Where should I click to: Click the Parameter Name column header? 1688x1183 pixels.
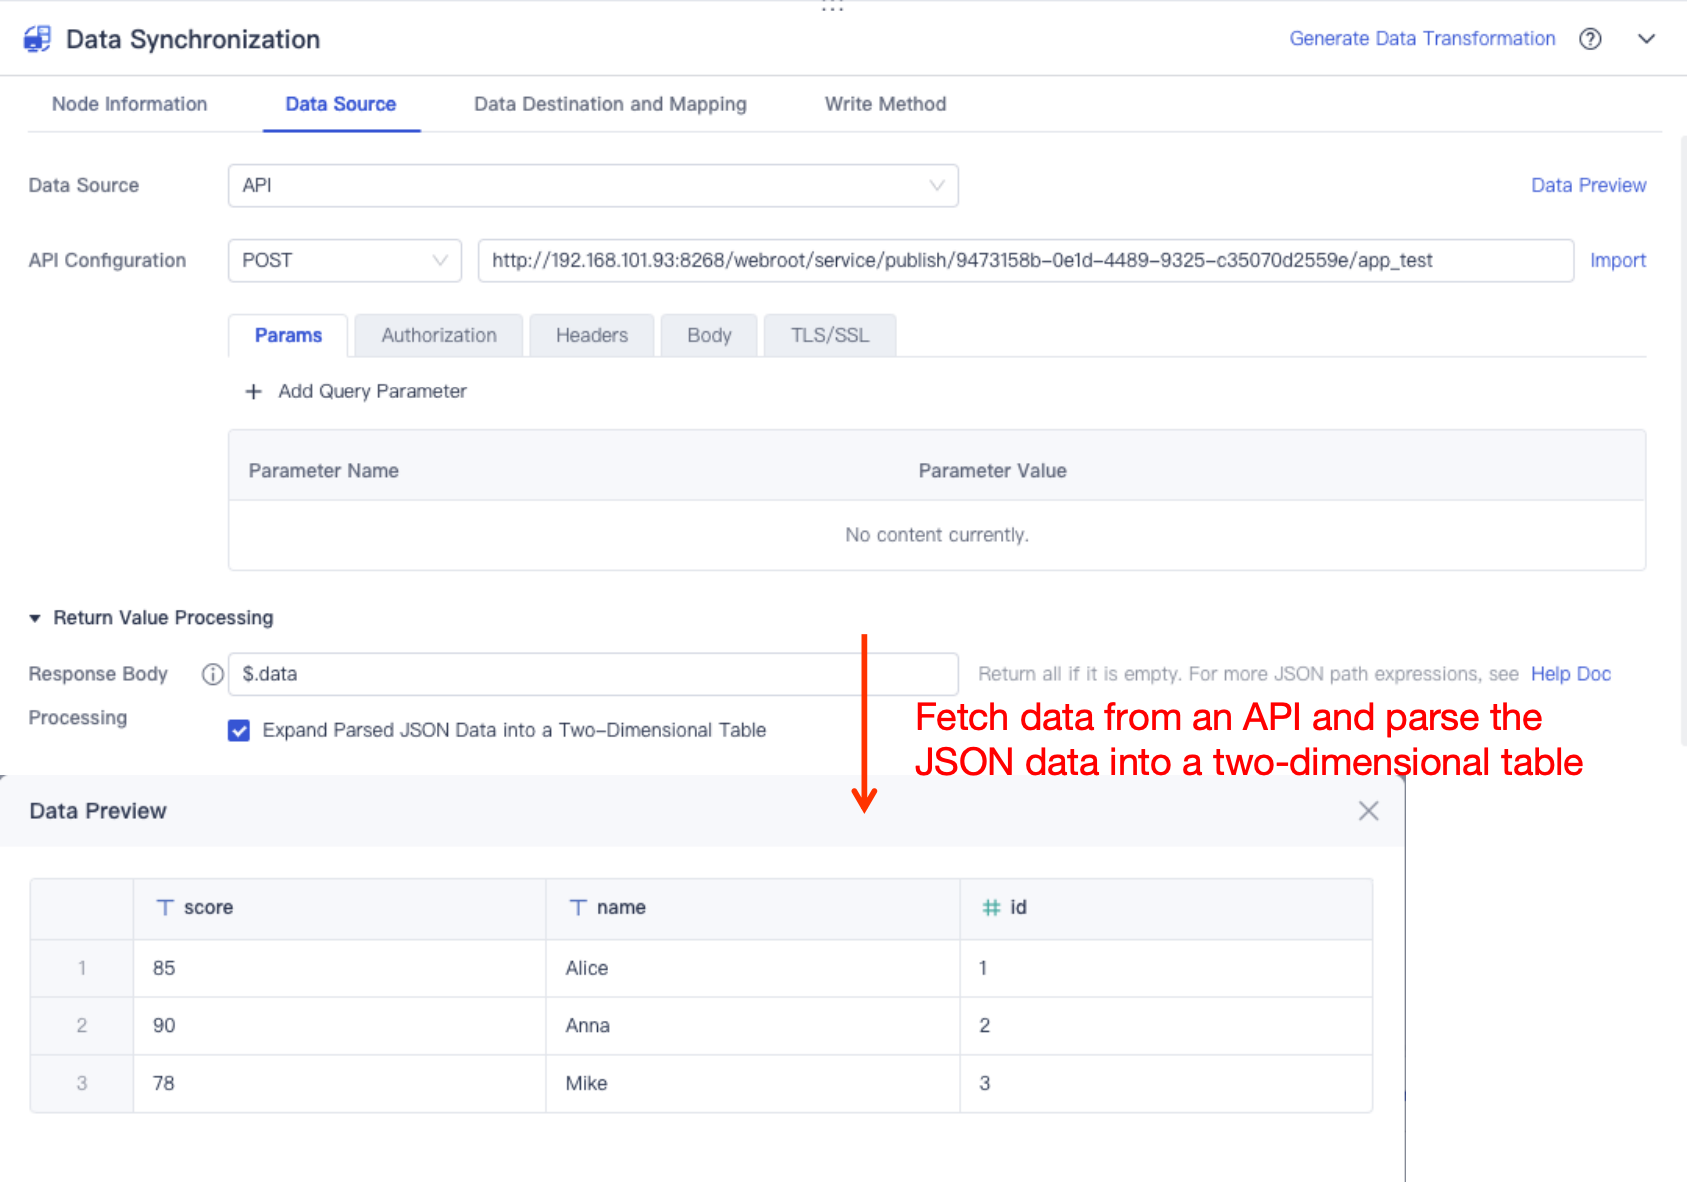(x=324, y=471)
